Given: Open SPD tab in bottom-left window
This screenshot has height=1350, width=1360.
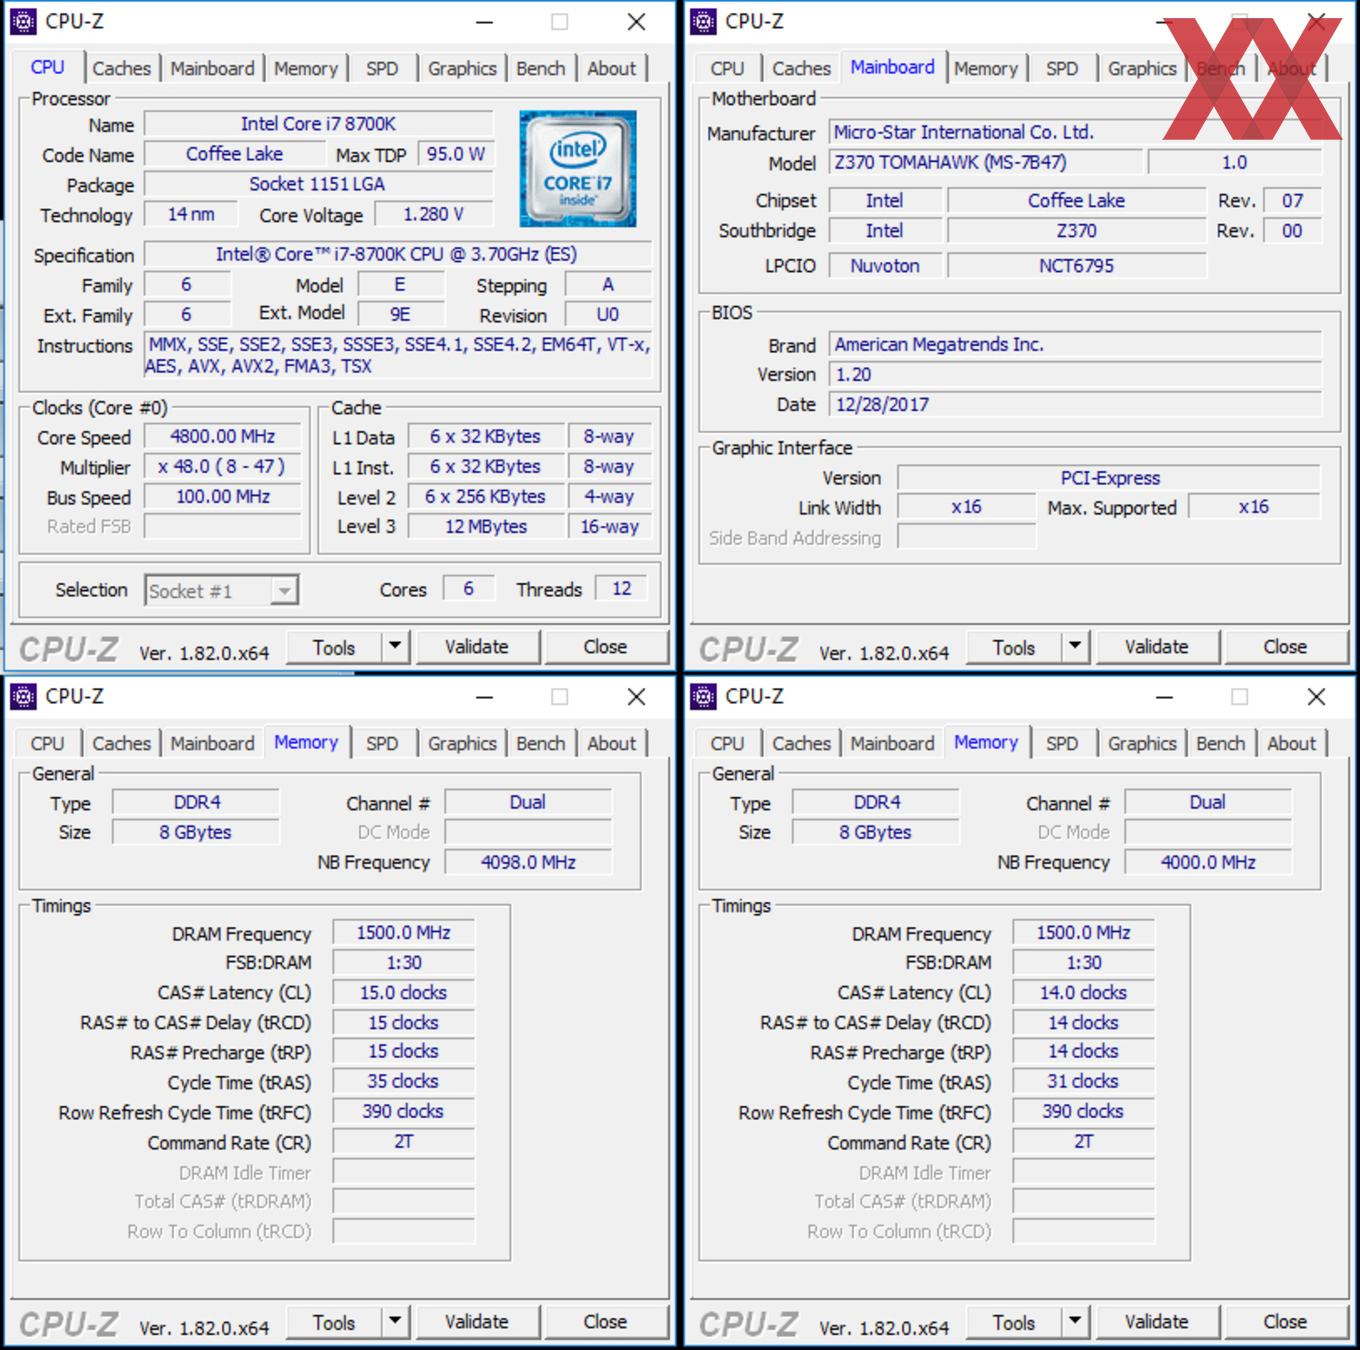Looking at the screenshot, I should pos(382,743).
